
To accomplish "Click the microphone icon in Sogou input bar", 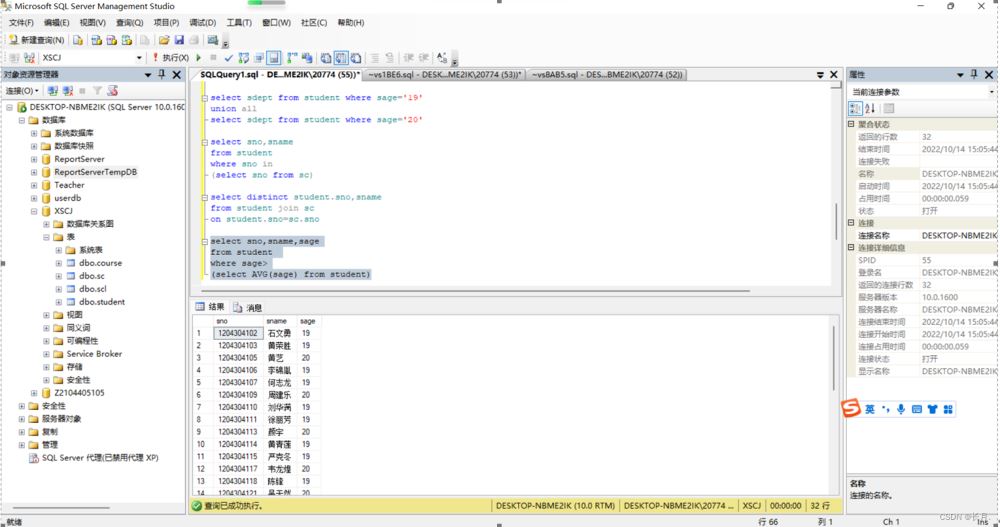I will click(x=901, y=409).
